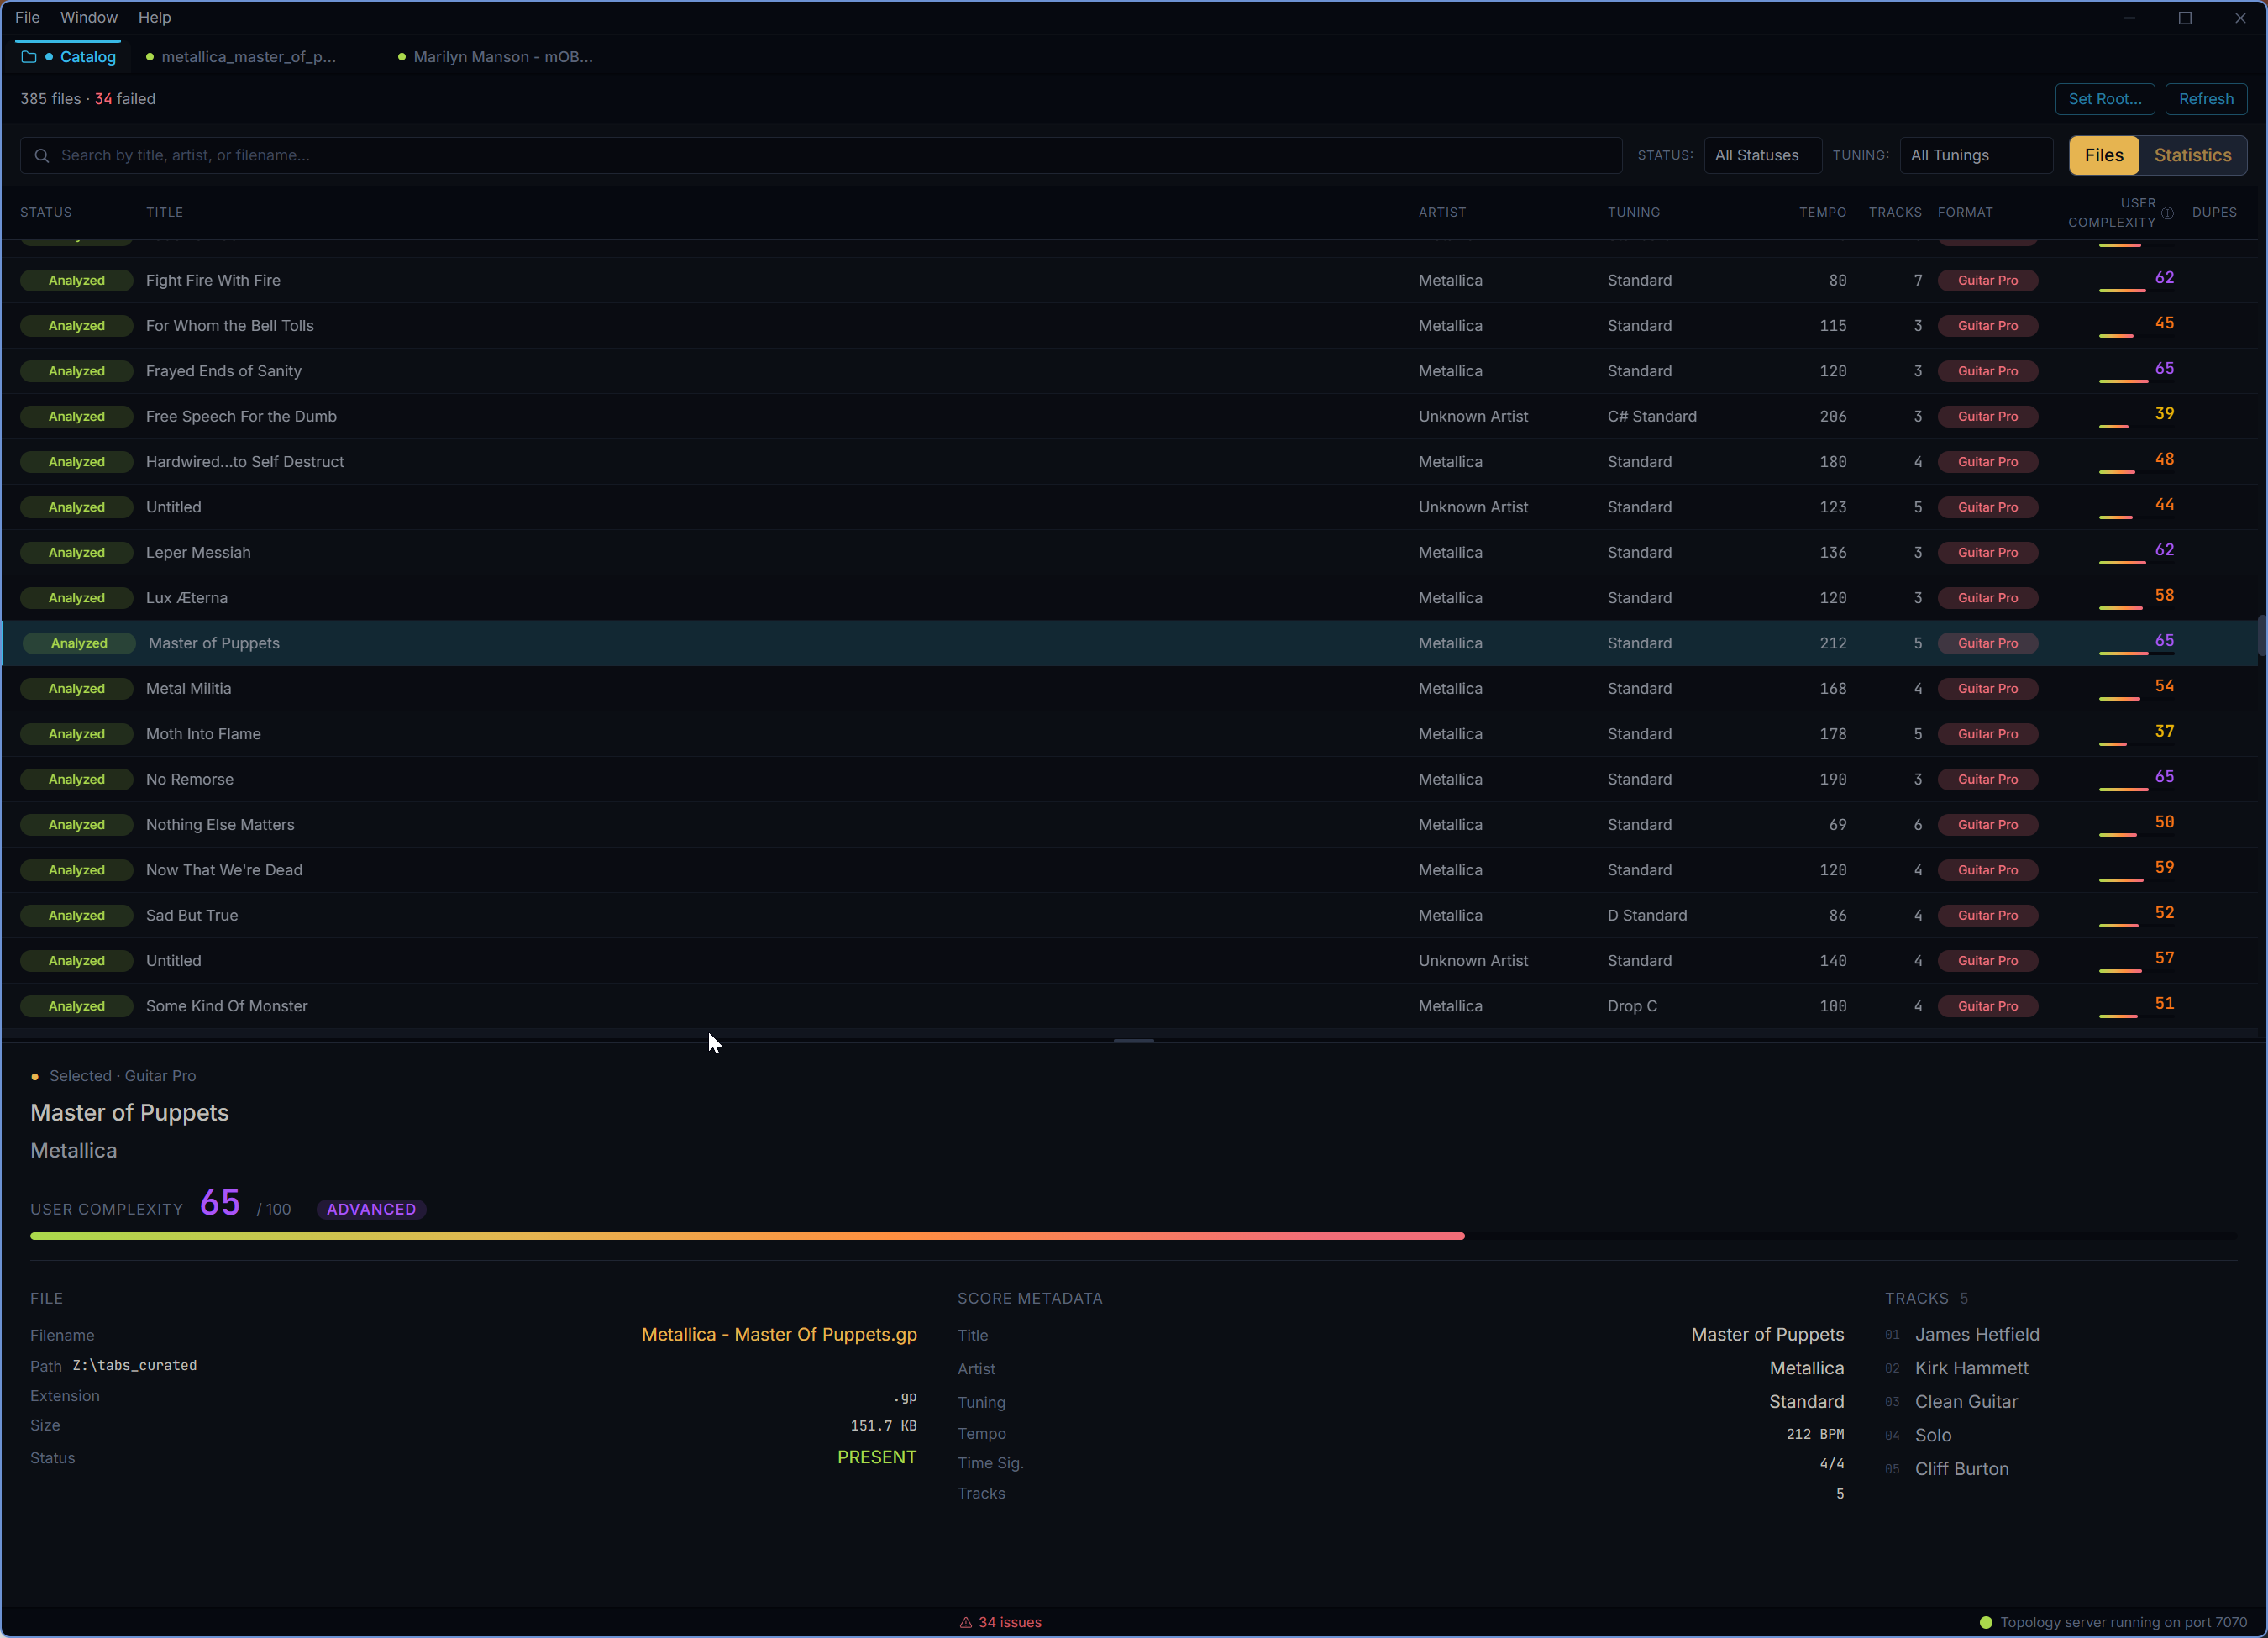This screenshot has height=1638, width=2268.
Task: Sort by the User Complexity column header
Action: [2112, 212]
